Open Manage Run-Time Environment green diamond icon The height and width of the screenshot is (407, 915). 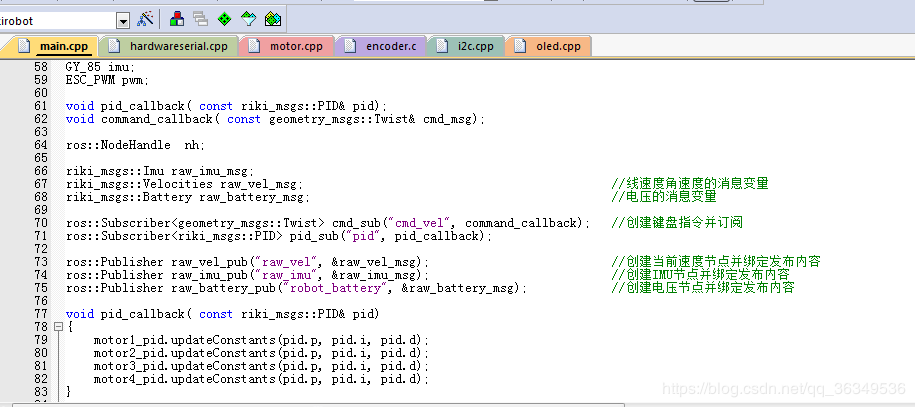[224, 18]
